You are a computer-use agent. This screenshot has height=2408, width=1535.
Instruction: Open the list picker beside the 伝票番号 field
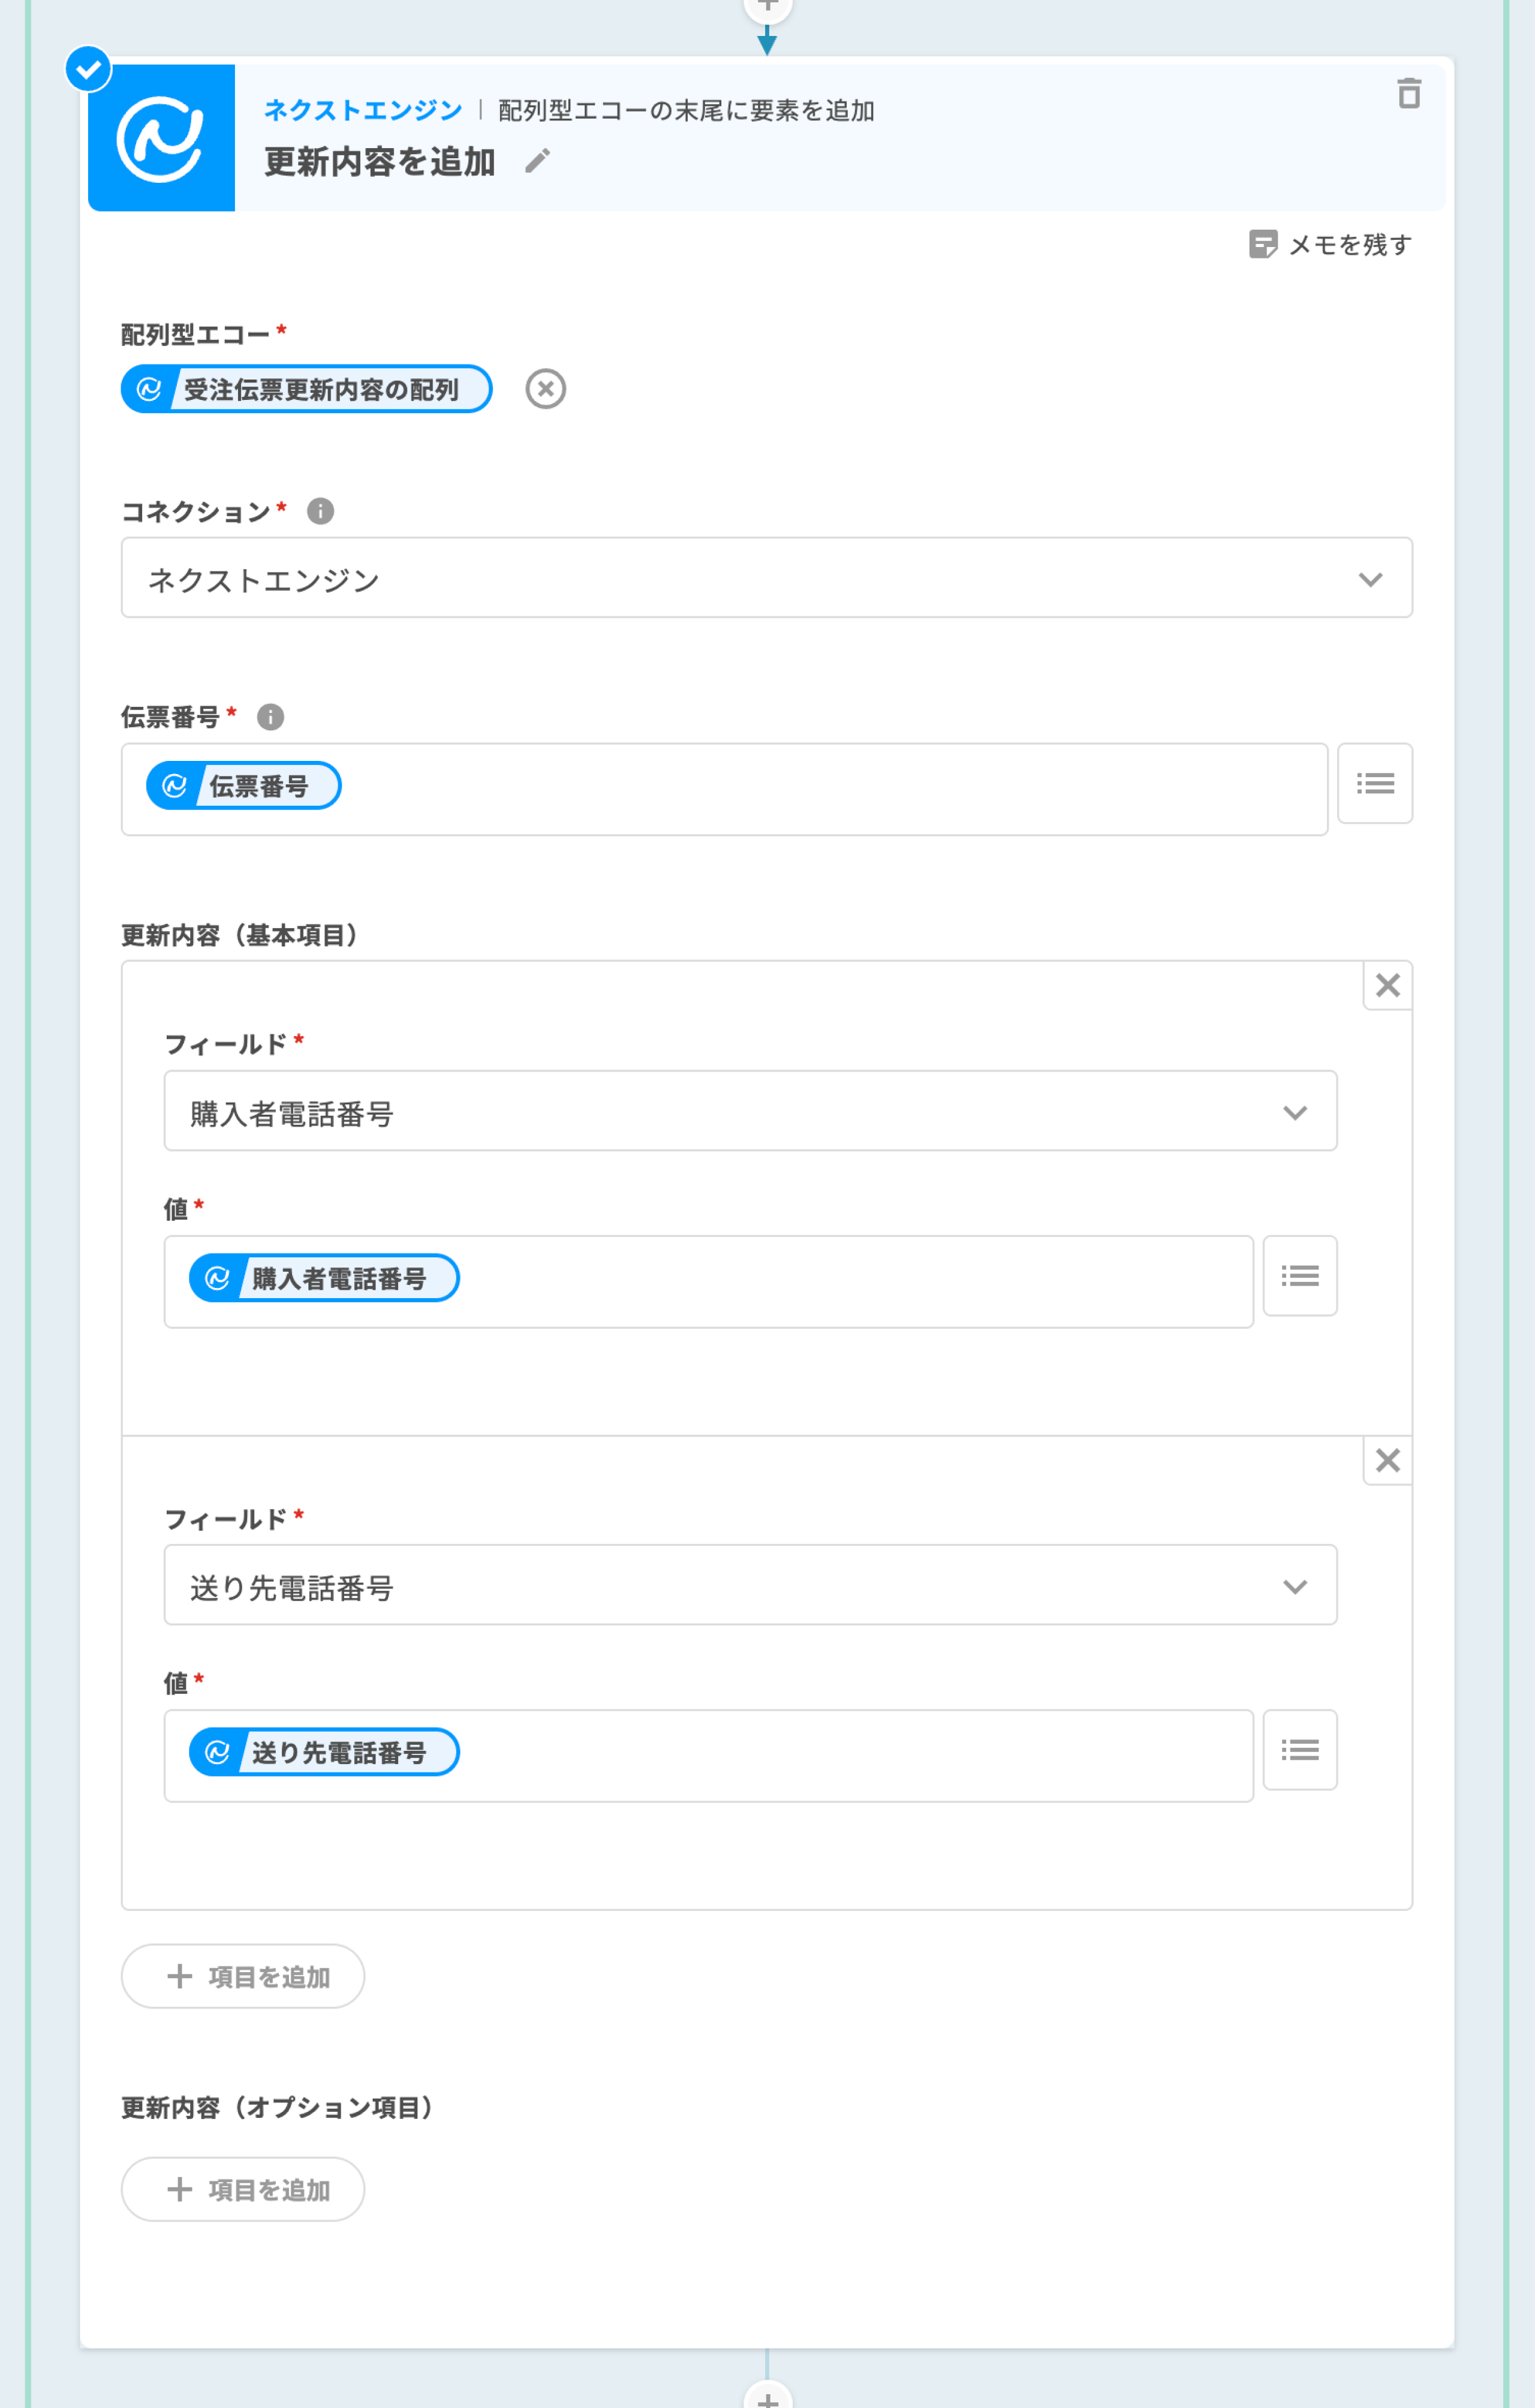pyautogui.click(x=1374, y=783)
